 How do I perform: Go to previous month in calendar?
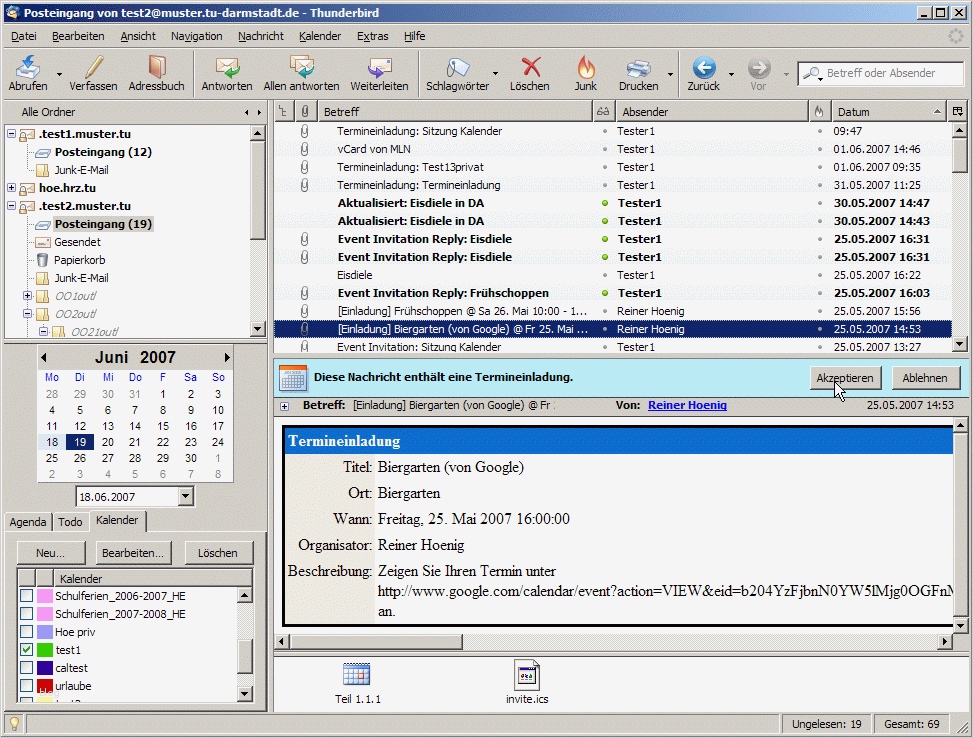coord(43,358)
